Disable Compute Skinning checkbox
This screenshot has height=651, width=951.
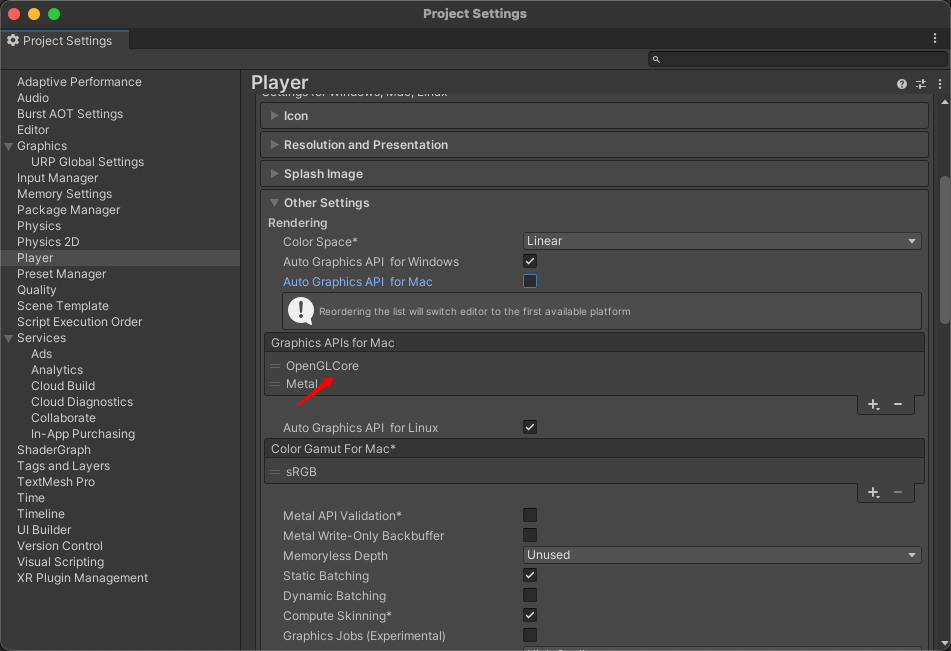tap(530, 615)
